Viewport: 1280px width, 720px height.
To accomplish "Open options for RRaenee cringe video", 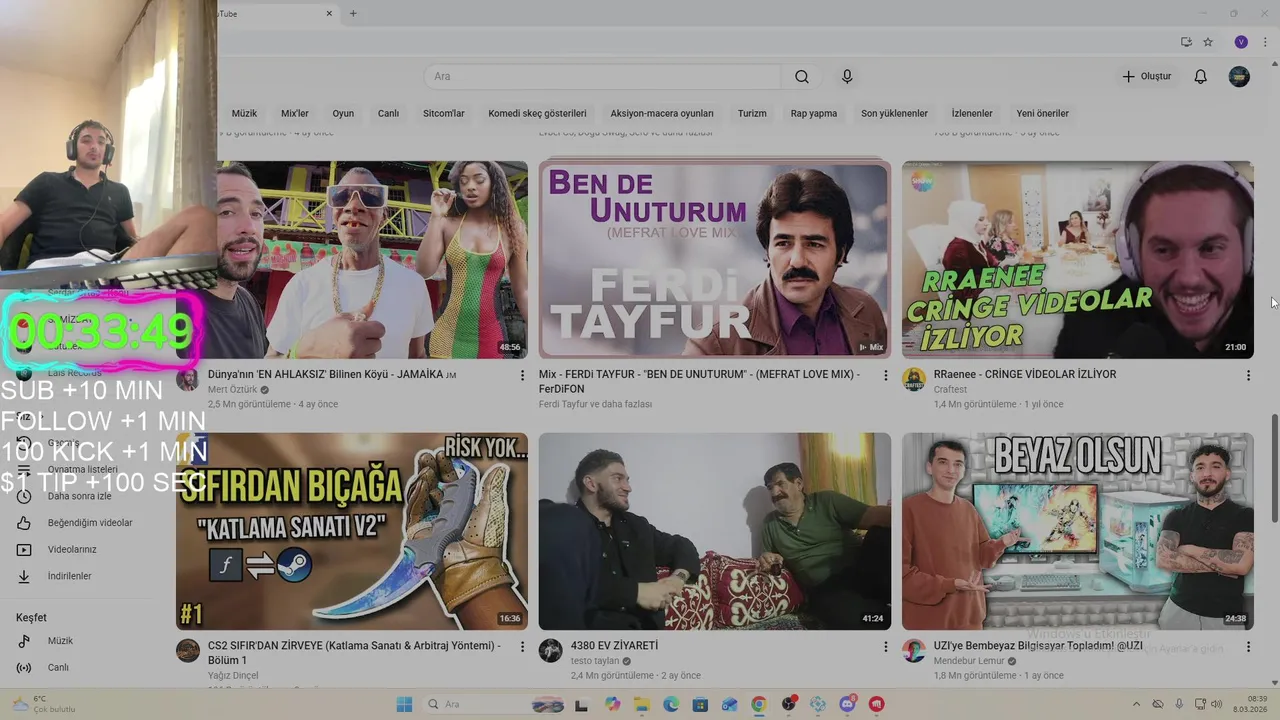I will [1248, 375].
